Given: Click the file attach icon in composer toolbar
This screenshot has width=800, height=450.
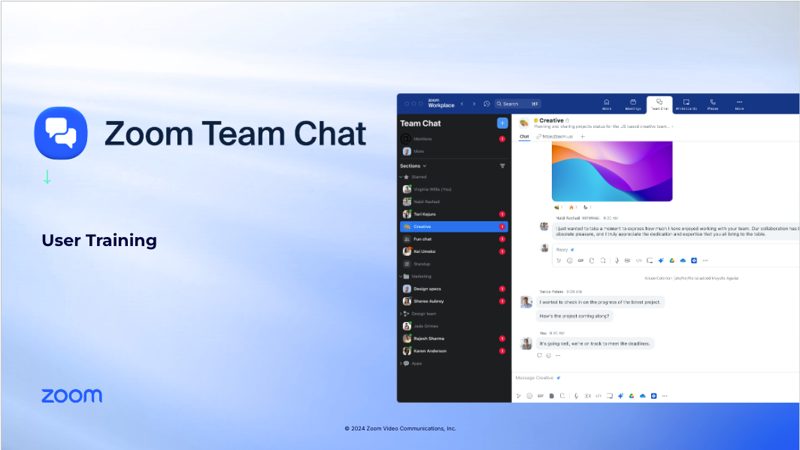Looking at the screenshot, I should pyautogui.click(x=552, y=396).
